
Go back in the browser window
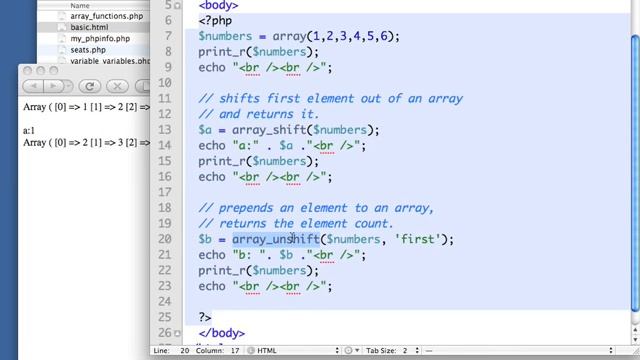pos(34,86)
